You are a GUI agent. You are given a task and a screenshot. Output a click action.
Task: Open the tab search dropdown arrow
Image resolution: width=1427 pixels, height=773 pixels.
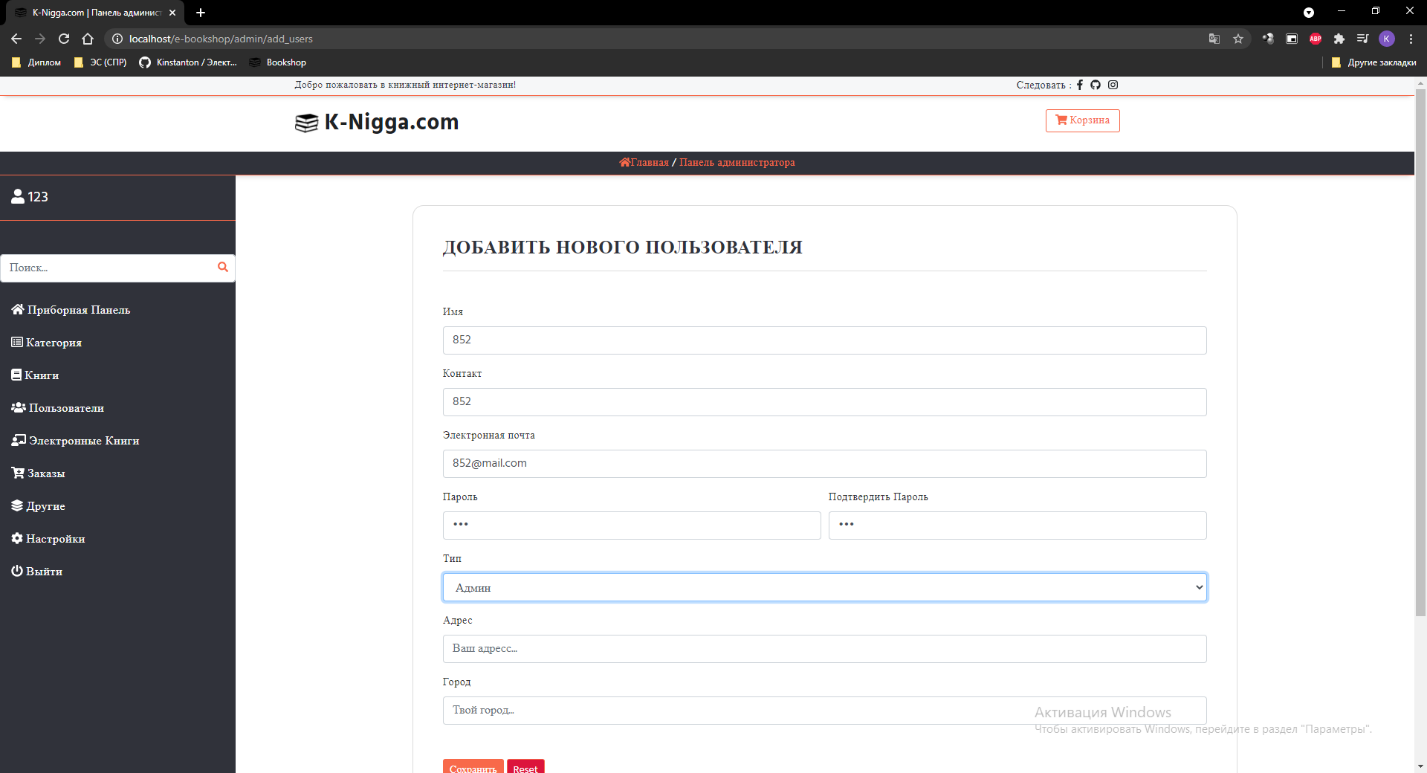tap(1309, 12)
